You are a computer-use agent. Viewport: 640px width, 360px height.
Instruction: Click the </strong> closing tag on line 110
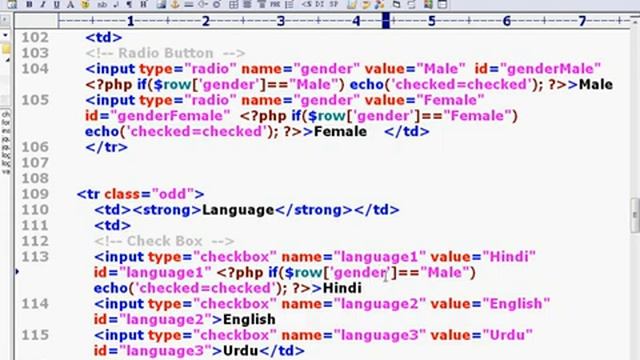tap(314, 210)
